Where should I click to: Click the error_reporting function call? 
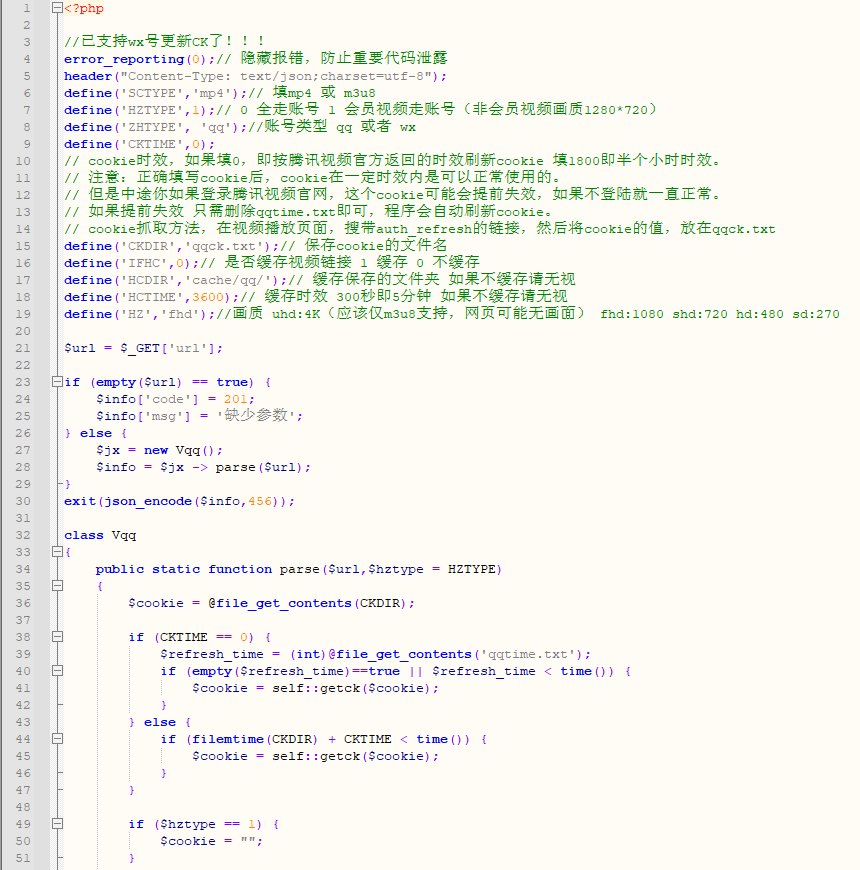pyautogui.click(x=124, y=59)
